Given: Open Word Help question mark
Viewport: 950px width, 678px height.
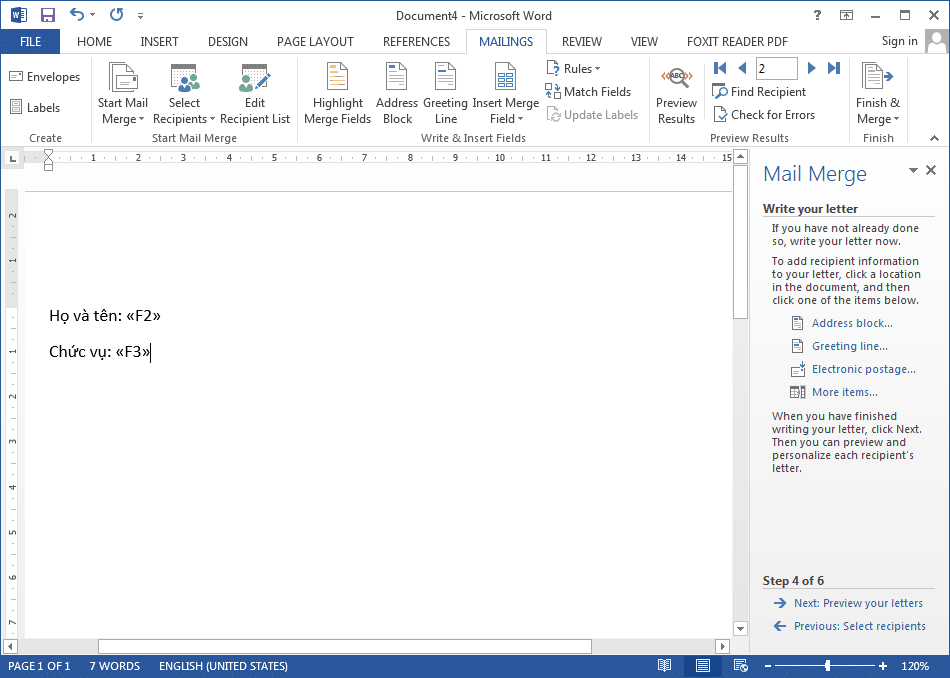Looking at the screenshot, I should [817, 15].
